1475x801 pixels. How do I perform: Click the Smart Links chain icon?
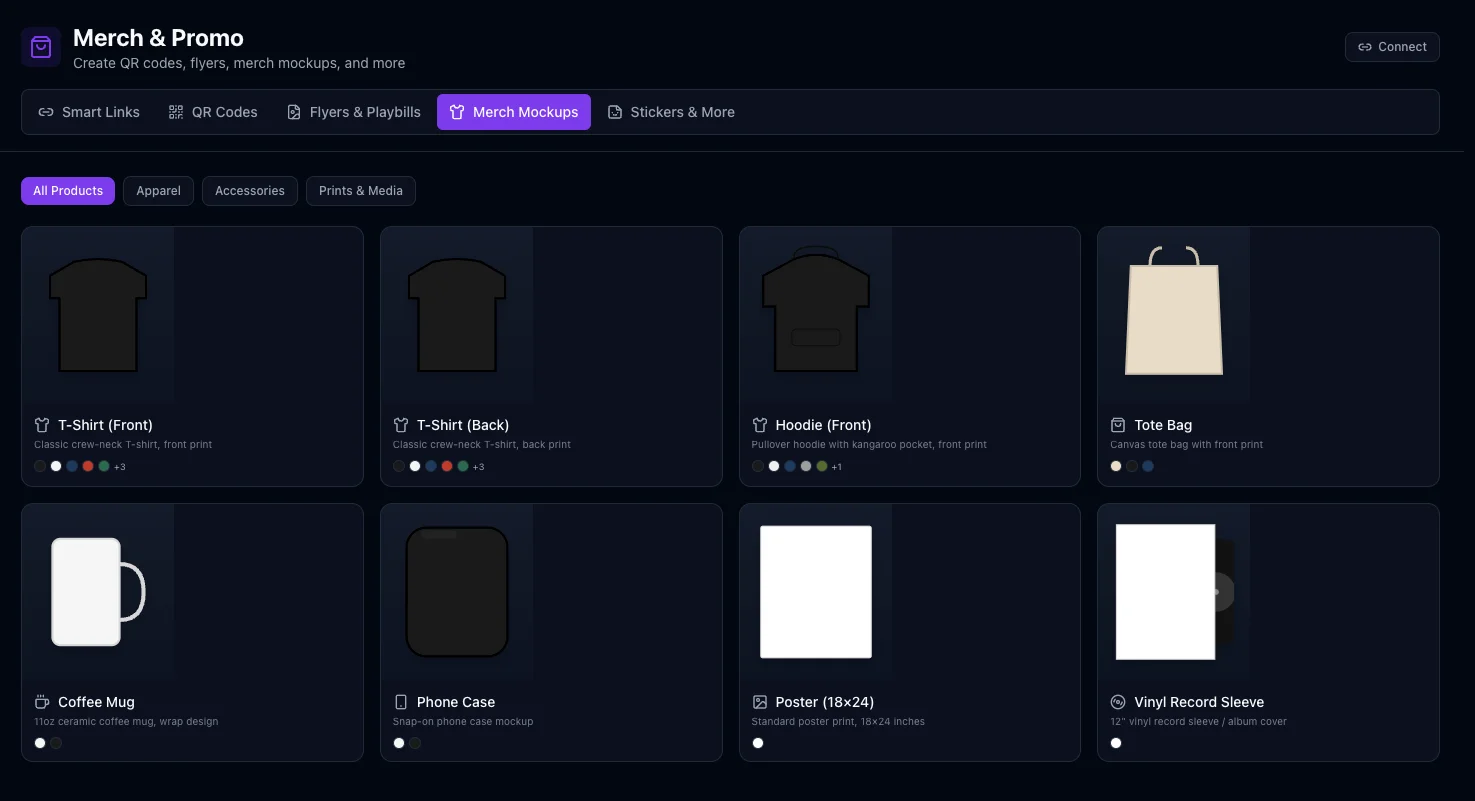pyautogui.click(x=46, y=112)
